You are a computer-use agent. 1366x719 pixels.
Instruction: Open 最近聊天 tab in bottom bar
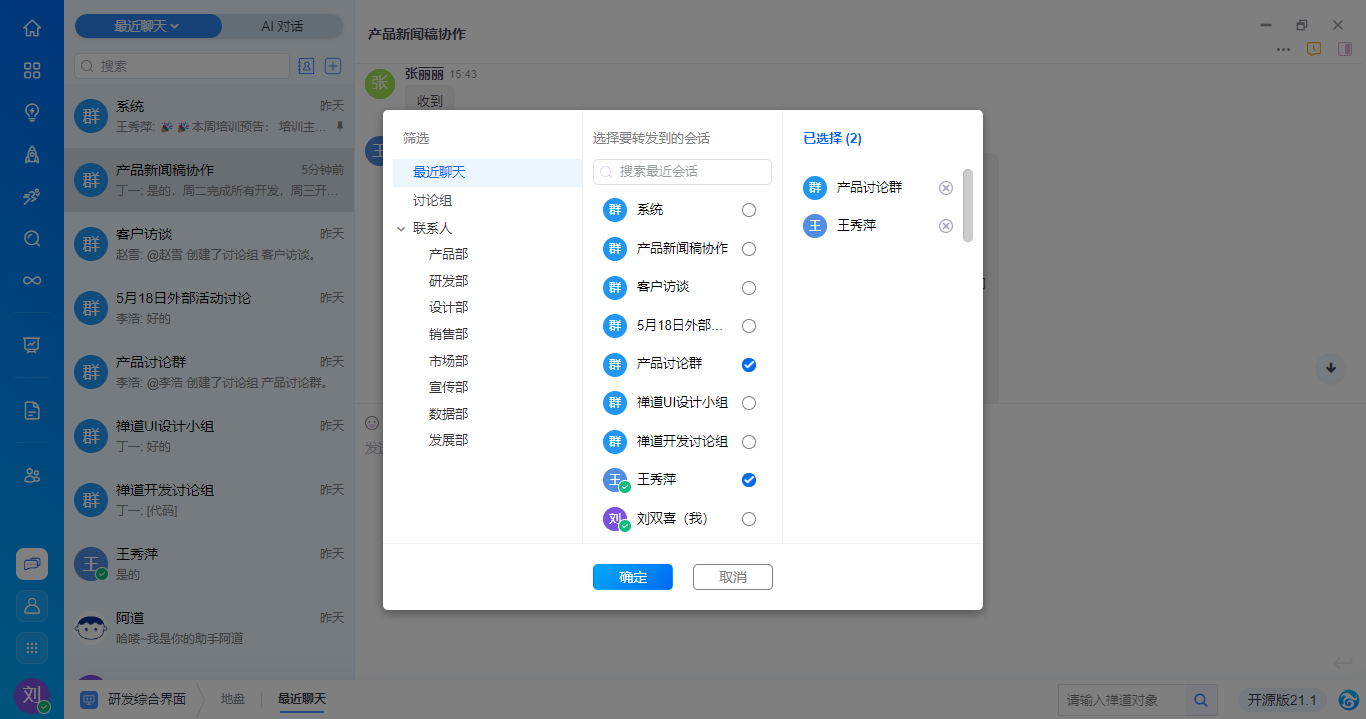pos(302,699)
